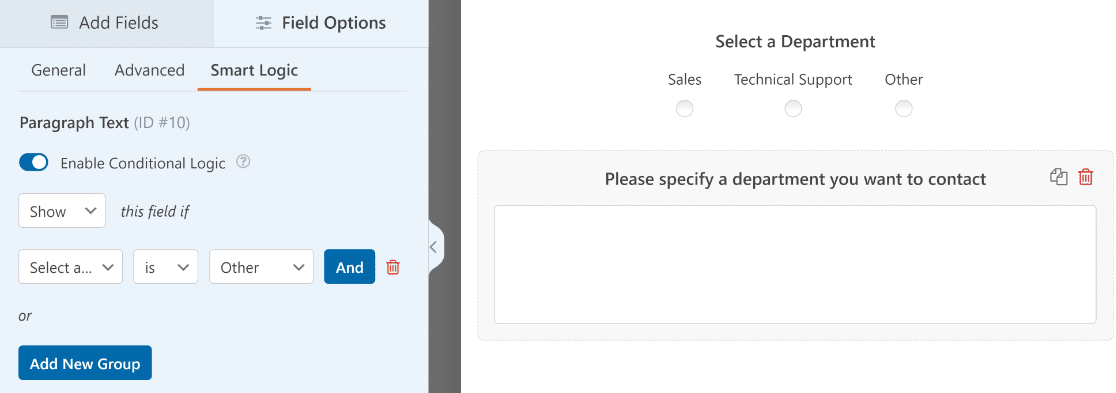
Task: Switch to the Advanced tab
Action: click(x=149, y=70)
